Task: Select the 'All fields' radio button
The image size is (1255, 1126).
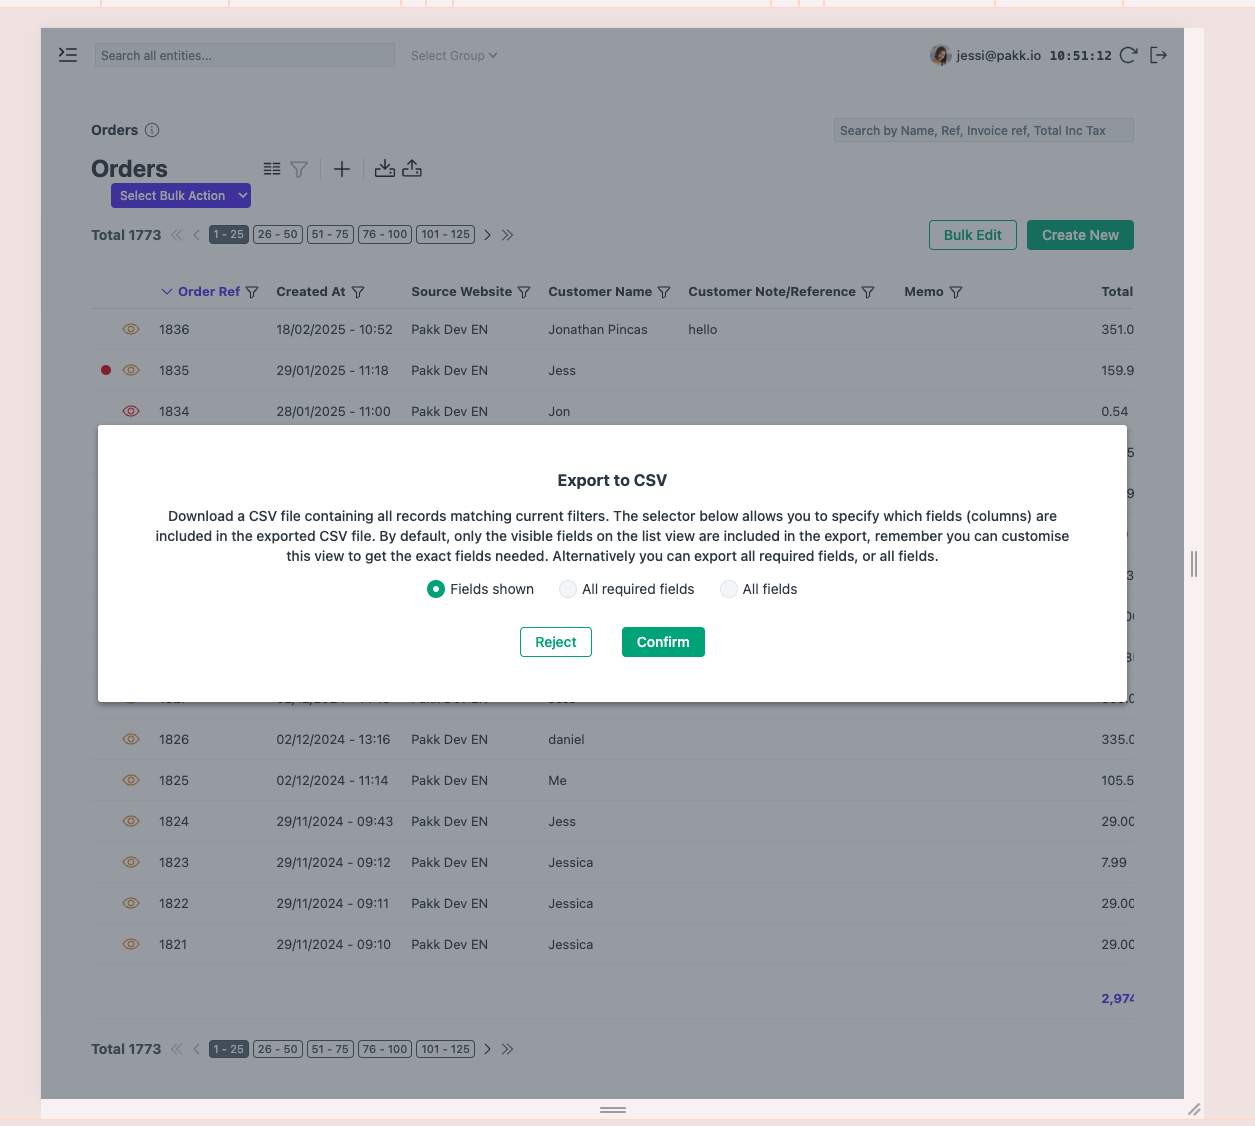Action: tap(728, 589)
